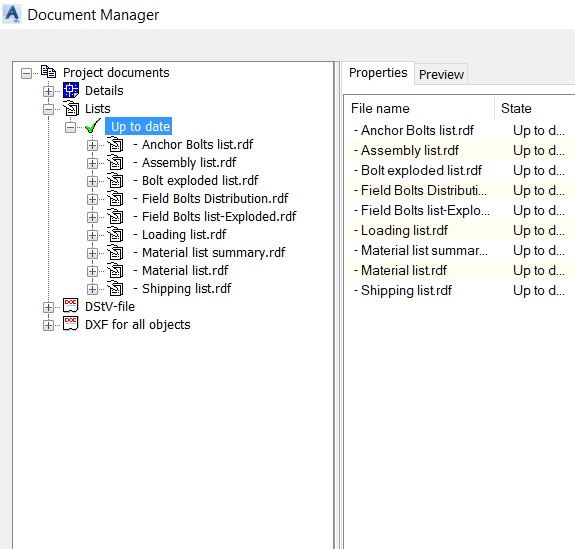The height and width of the screenshot is (549, 575).
Task: Expand the Bolt exploded list.rdf node
Action: (92, 181)
